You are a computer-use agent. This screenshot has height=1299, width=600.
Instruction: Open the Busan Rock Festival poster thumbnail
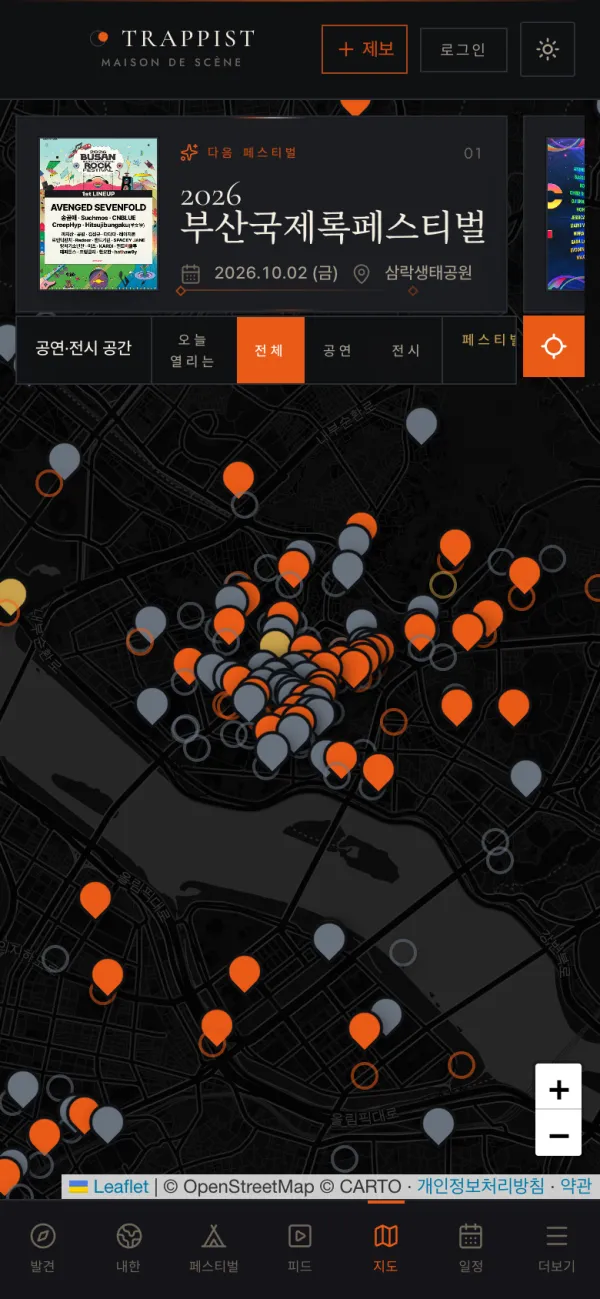point(98,214)
